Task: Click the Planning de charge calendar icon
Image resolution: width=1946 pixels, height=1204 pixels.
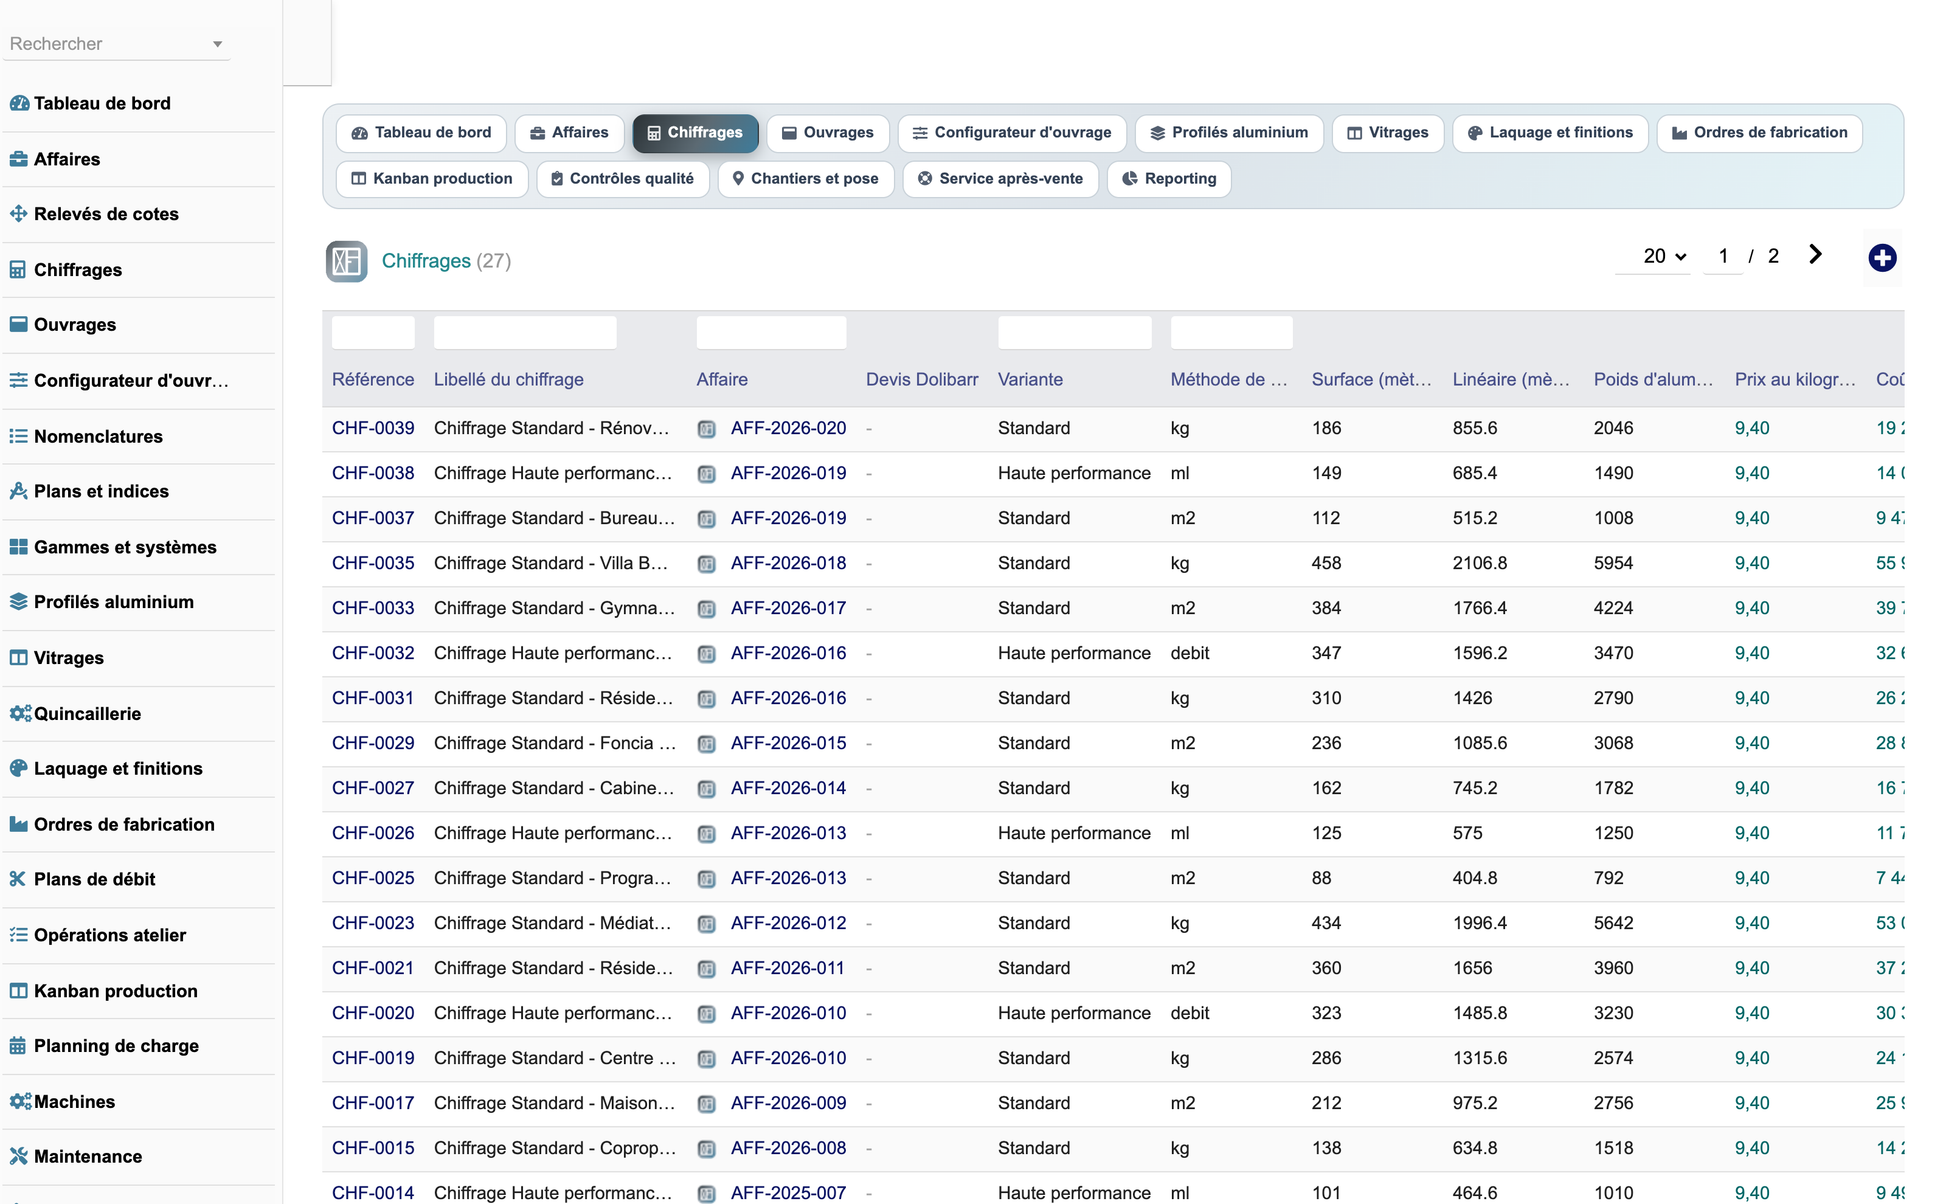Action: pos(18,1046)
